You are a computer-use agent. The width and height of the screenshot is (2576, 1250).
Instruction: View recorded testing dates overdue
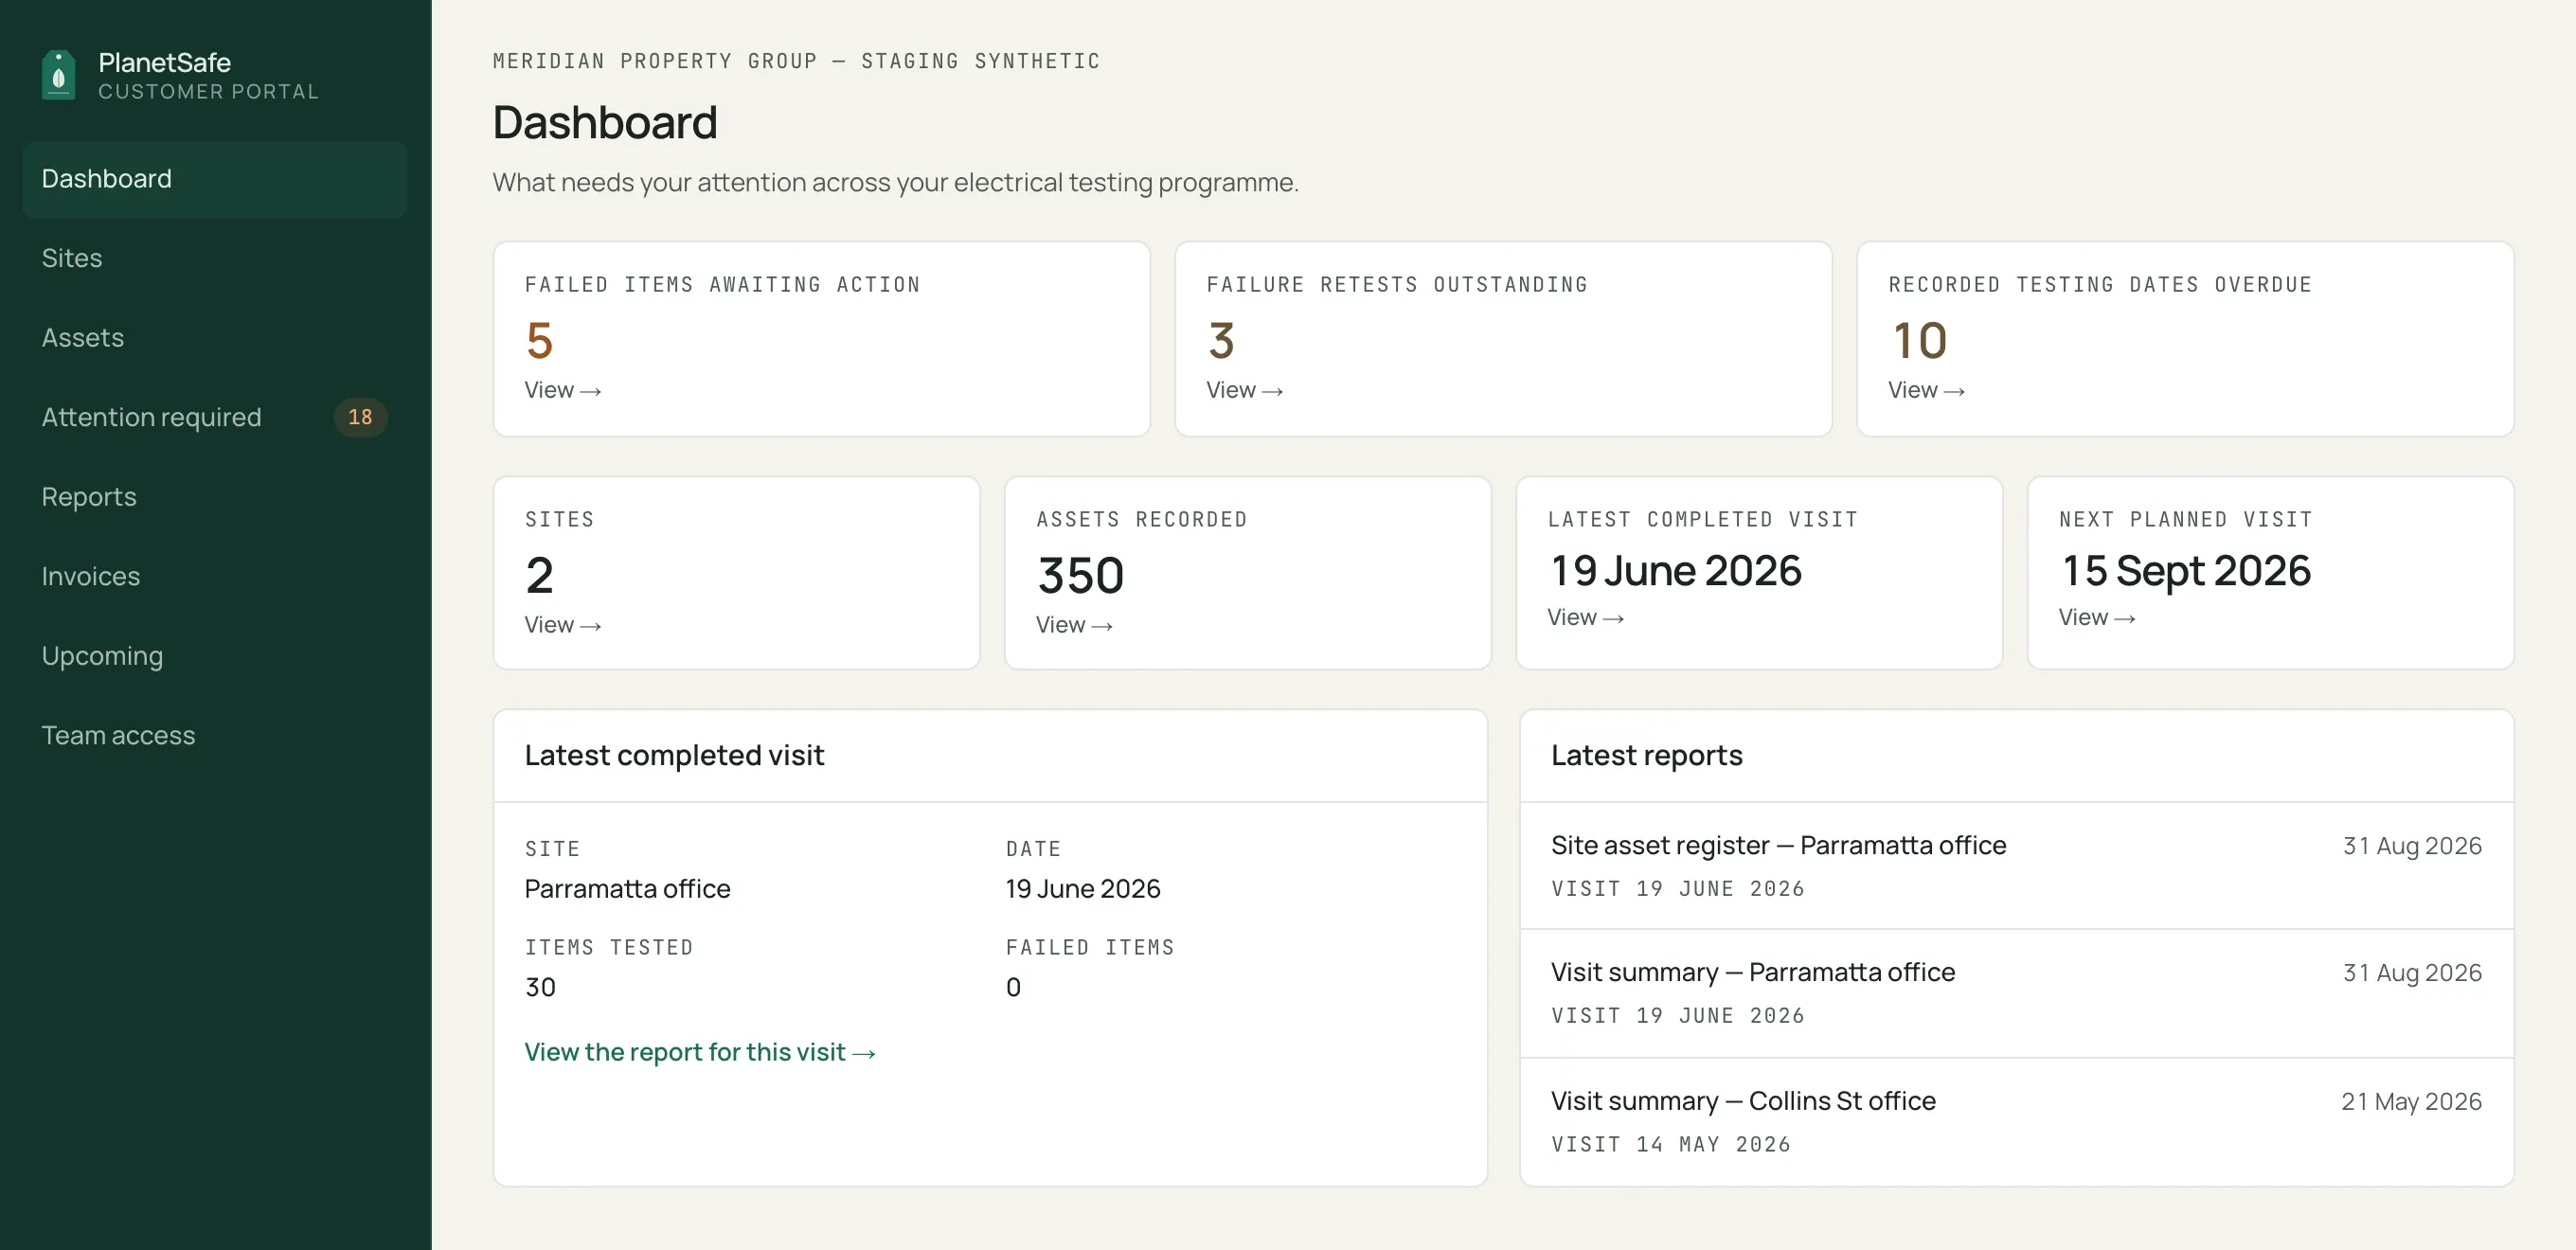[x=1927, y=390]
